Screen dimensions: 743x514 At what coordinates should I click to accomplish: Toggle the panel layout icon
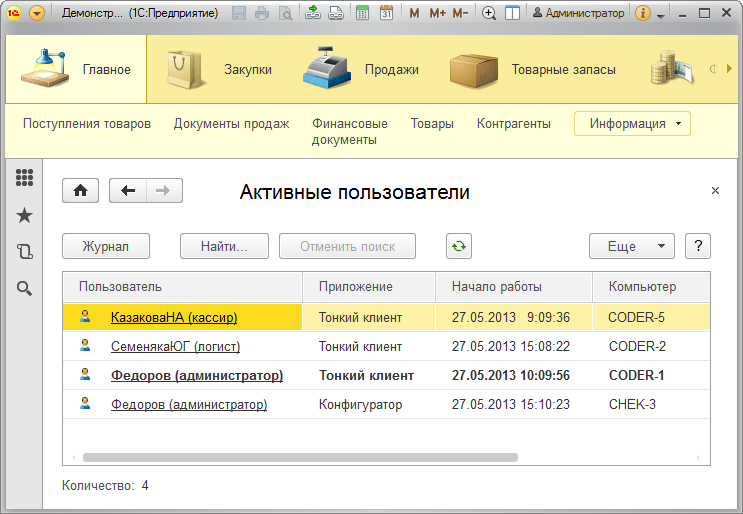[x=512, y=13]
